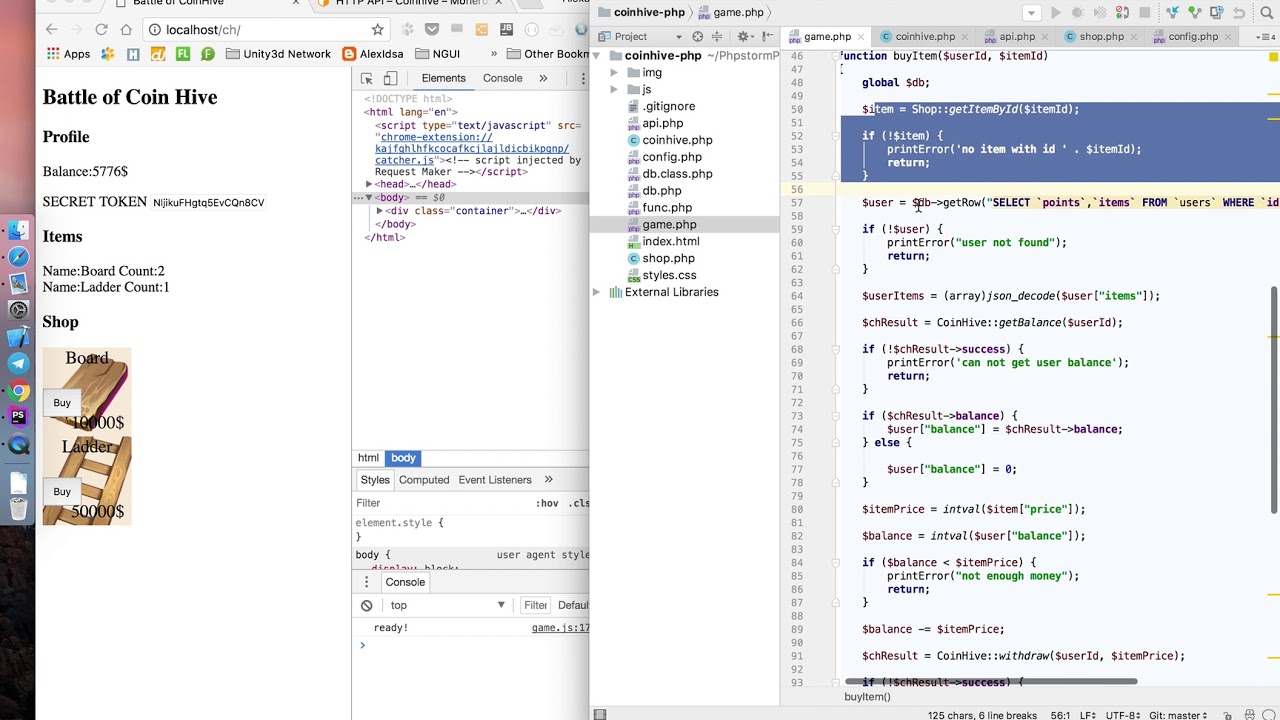Click the console Filter field
The image size is (1280, 720).
tap(535, 605)
